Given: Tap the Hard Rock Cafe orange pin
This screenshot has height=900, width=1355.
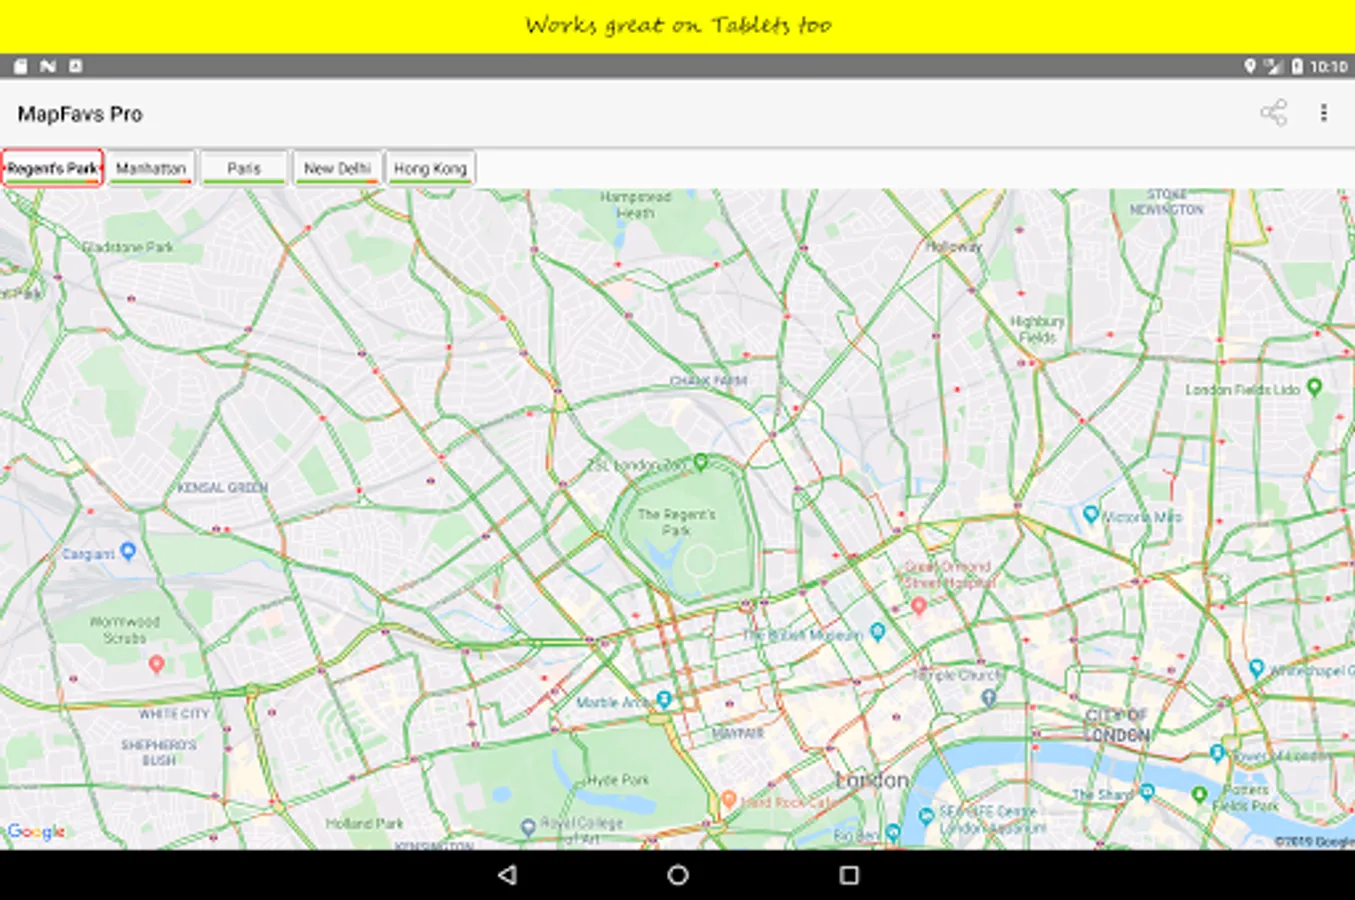Looking at the screenshot, I should point(729,800).
